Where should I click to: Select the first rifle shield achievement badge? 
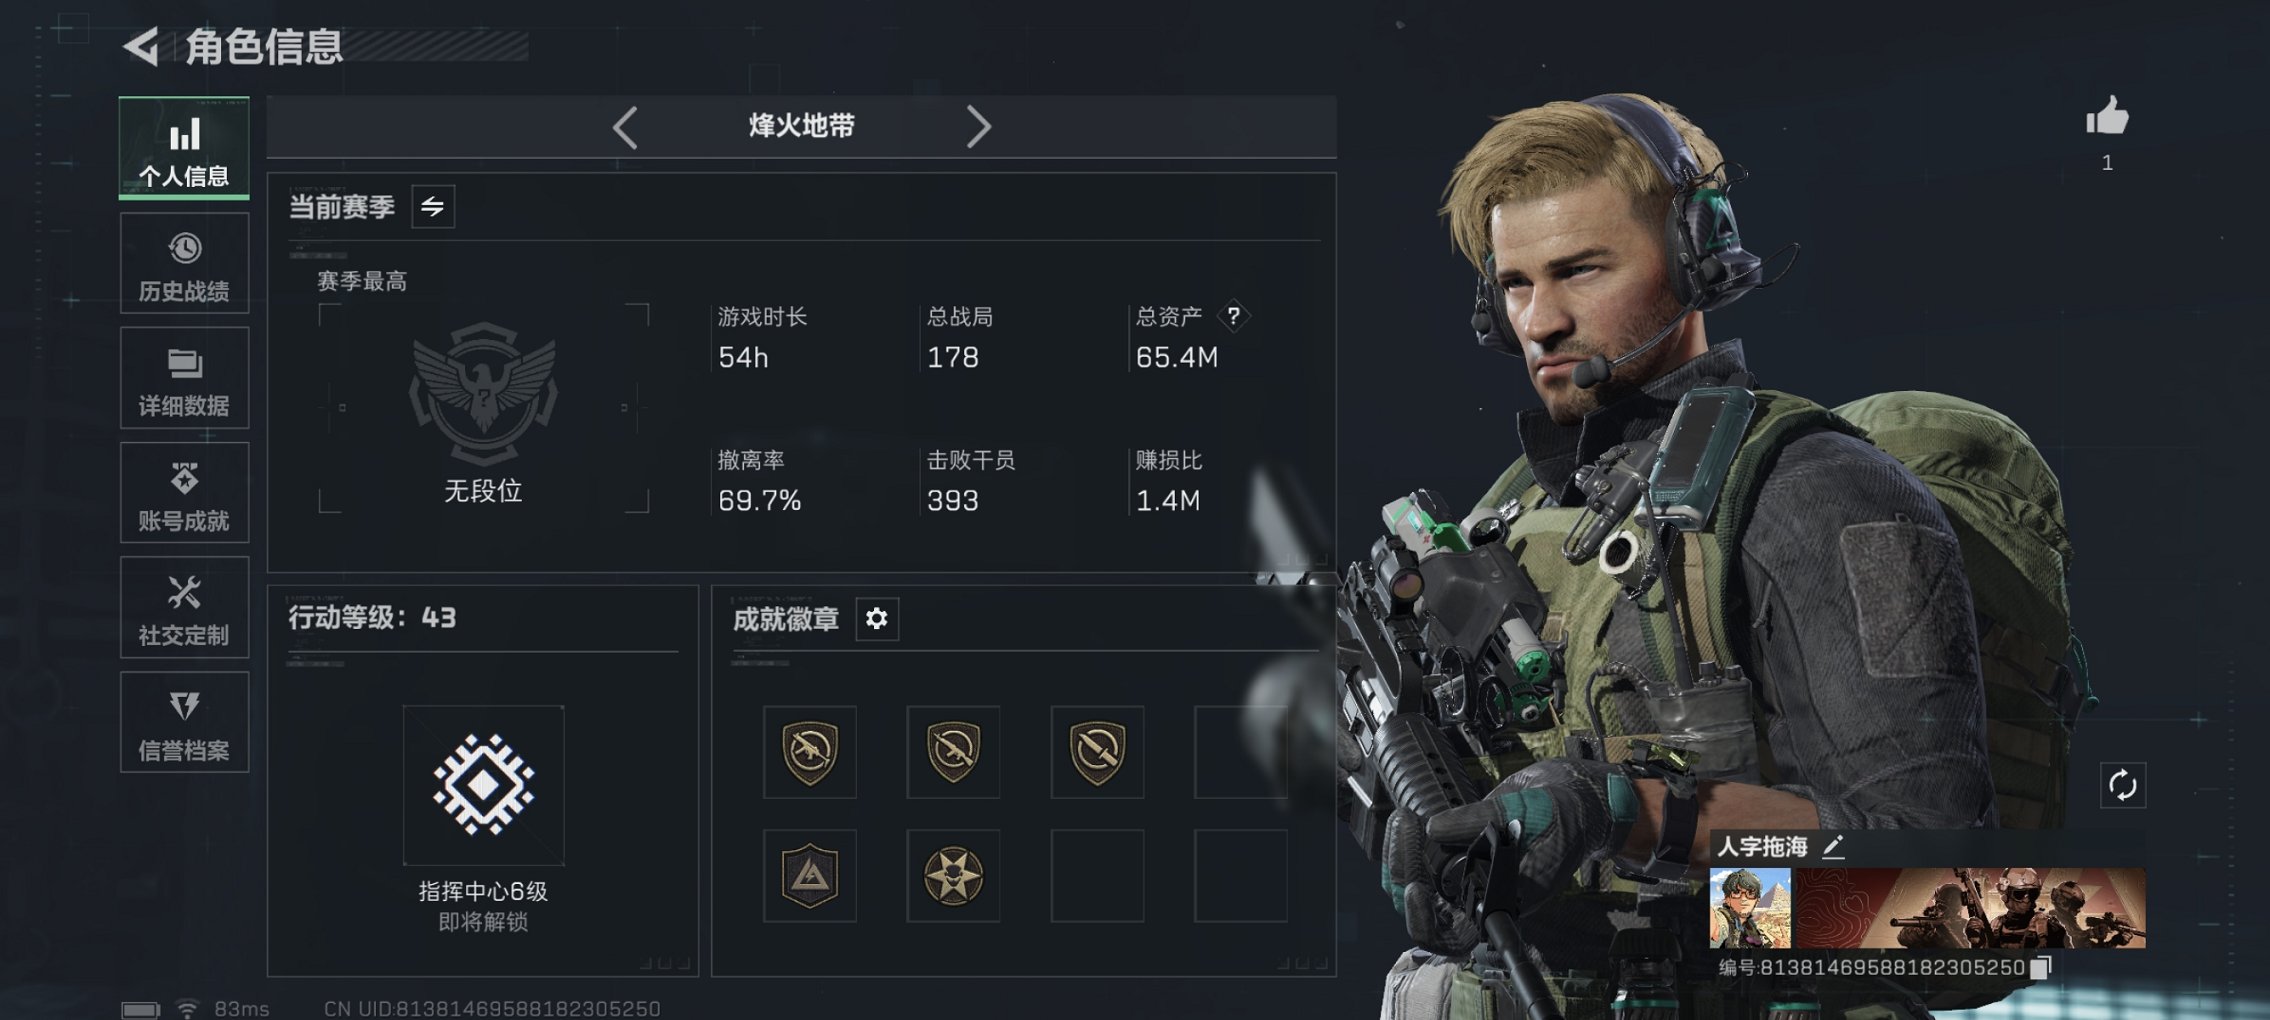coord(810,751)
